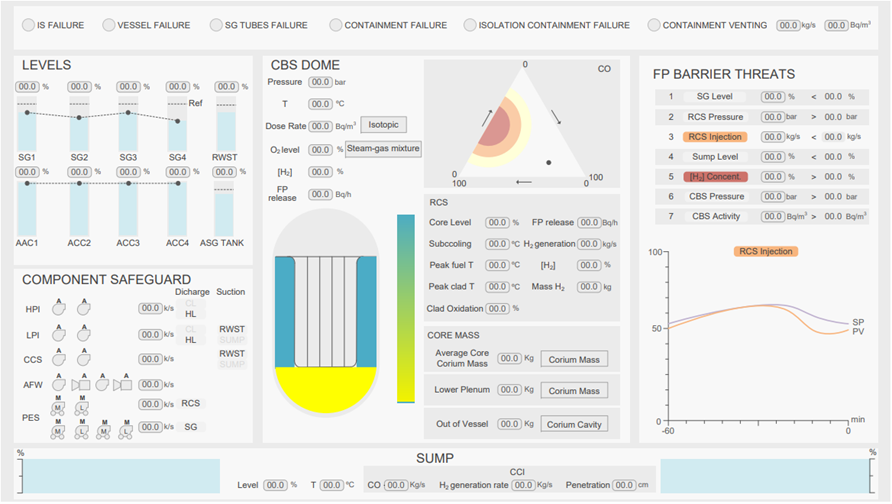The height and width of the screenshot is (504, 892).
Task: Choose RWST suction for the LPI row
Action: click(231, 329)
